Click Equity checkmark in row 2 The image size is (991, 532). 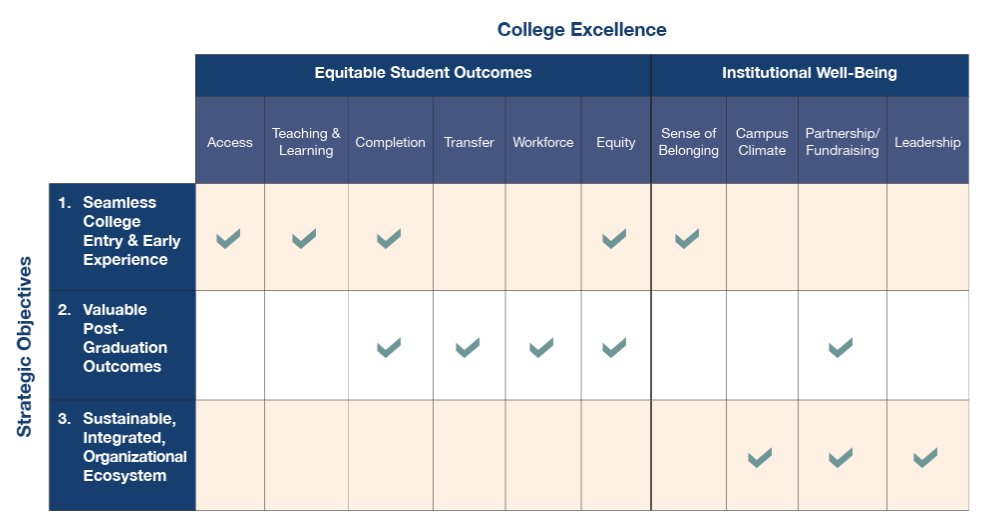(614, 348)
